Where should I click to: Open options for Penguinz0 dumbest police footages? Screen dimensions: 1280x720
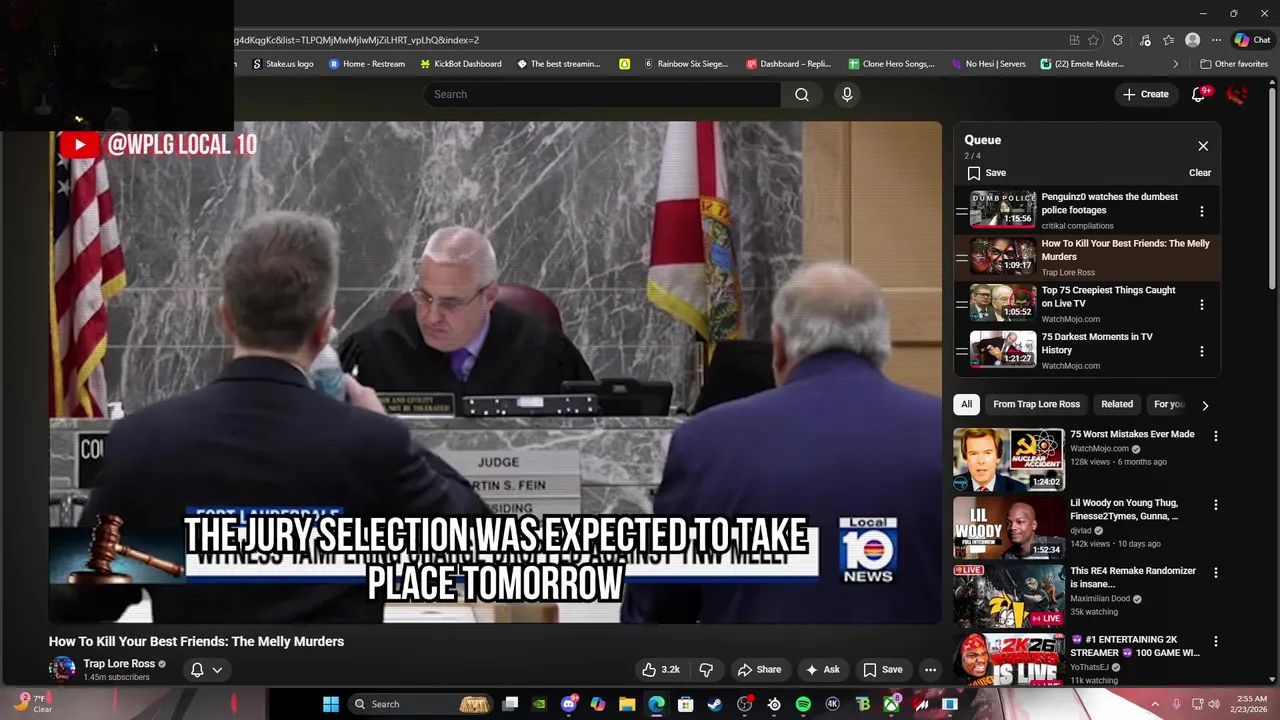[1202, 211]
